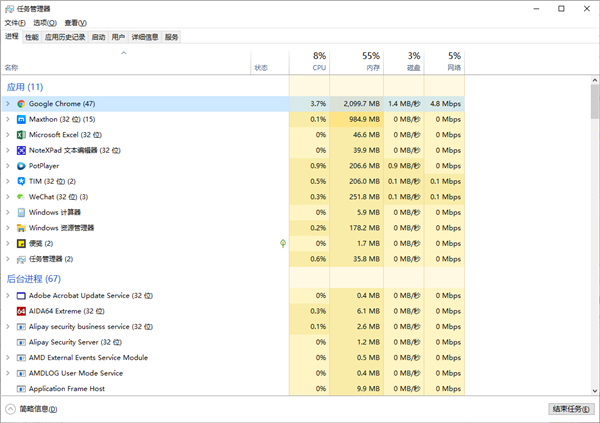Click the green leaf suspended status icon

pos(283,243)
